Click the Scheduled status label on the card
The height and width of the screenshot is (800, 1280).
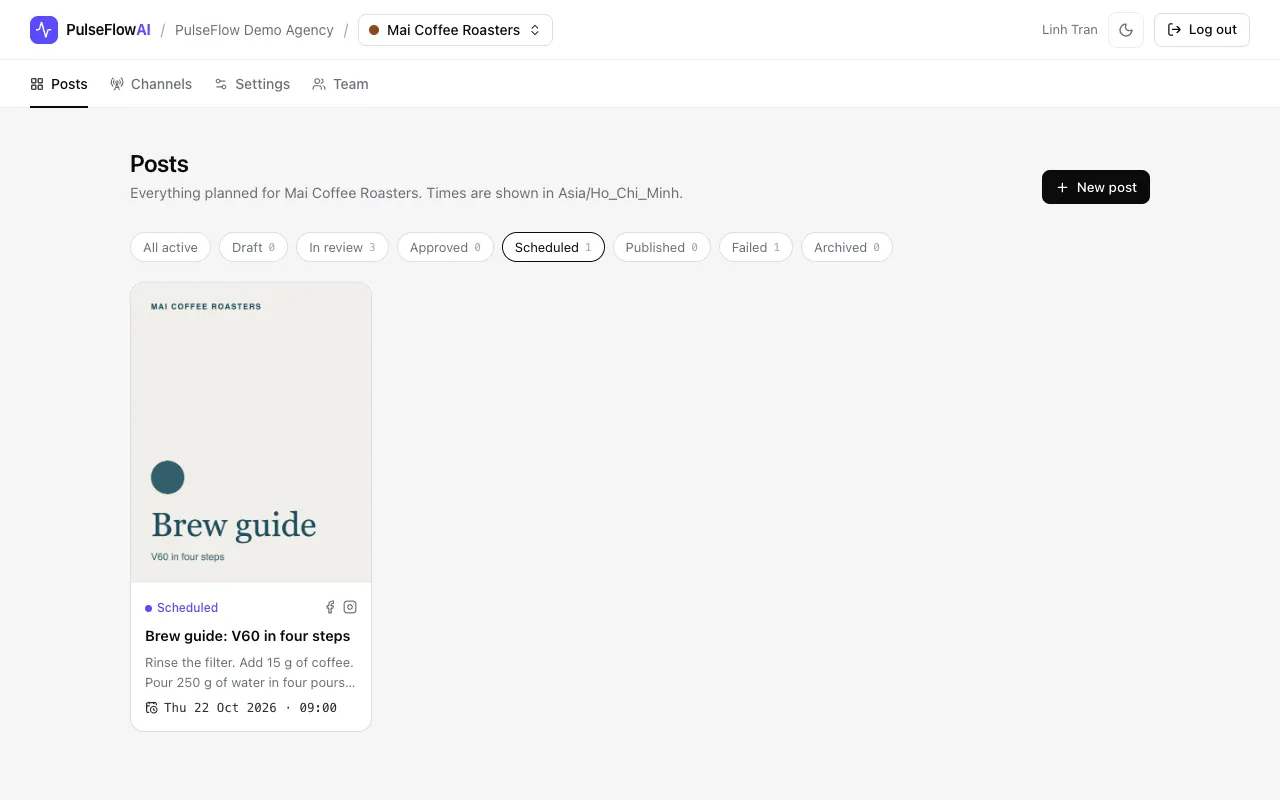tap(181, 607)
